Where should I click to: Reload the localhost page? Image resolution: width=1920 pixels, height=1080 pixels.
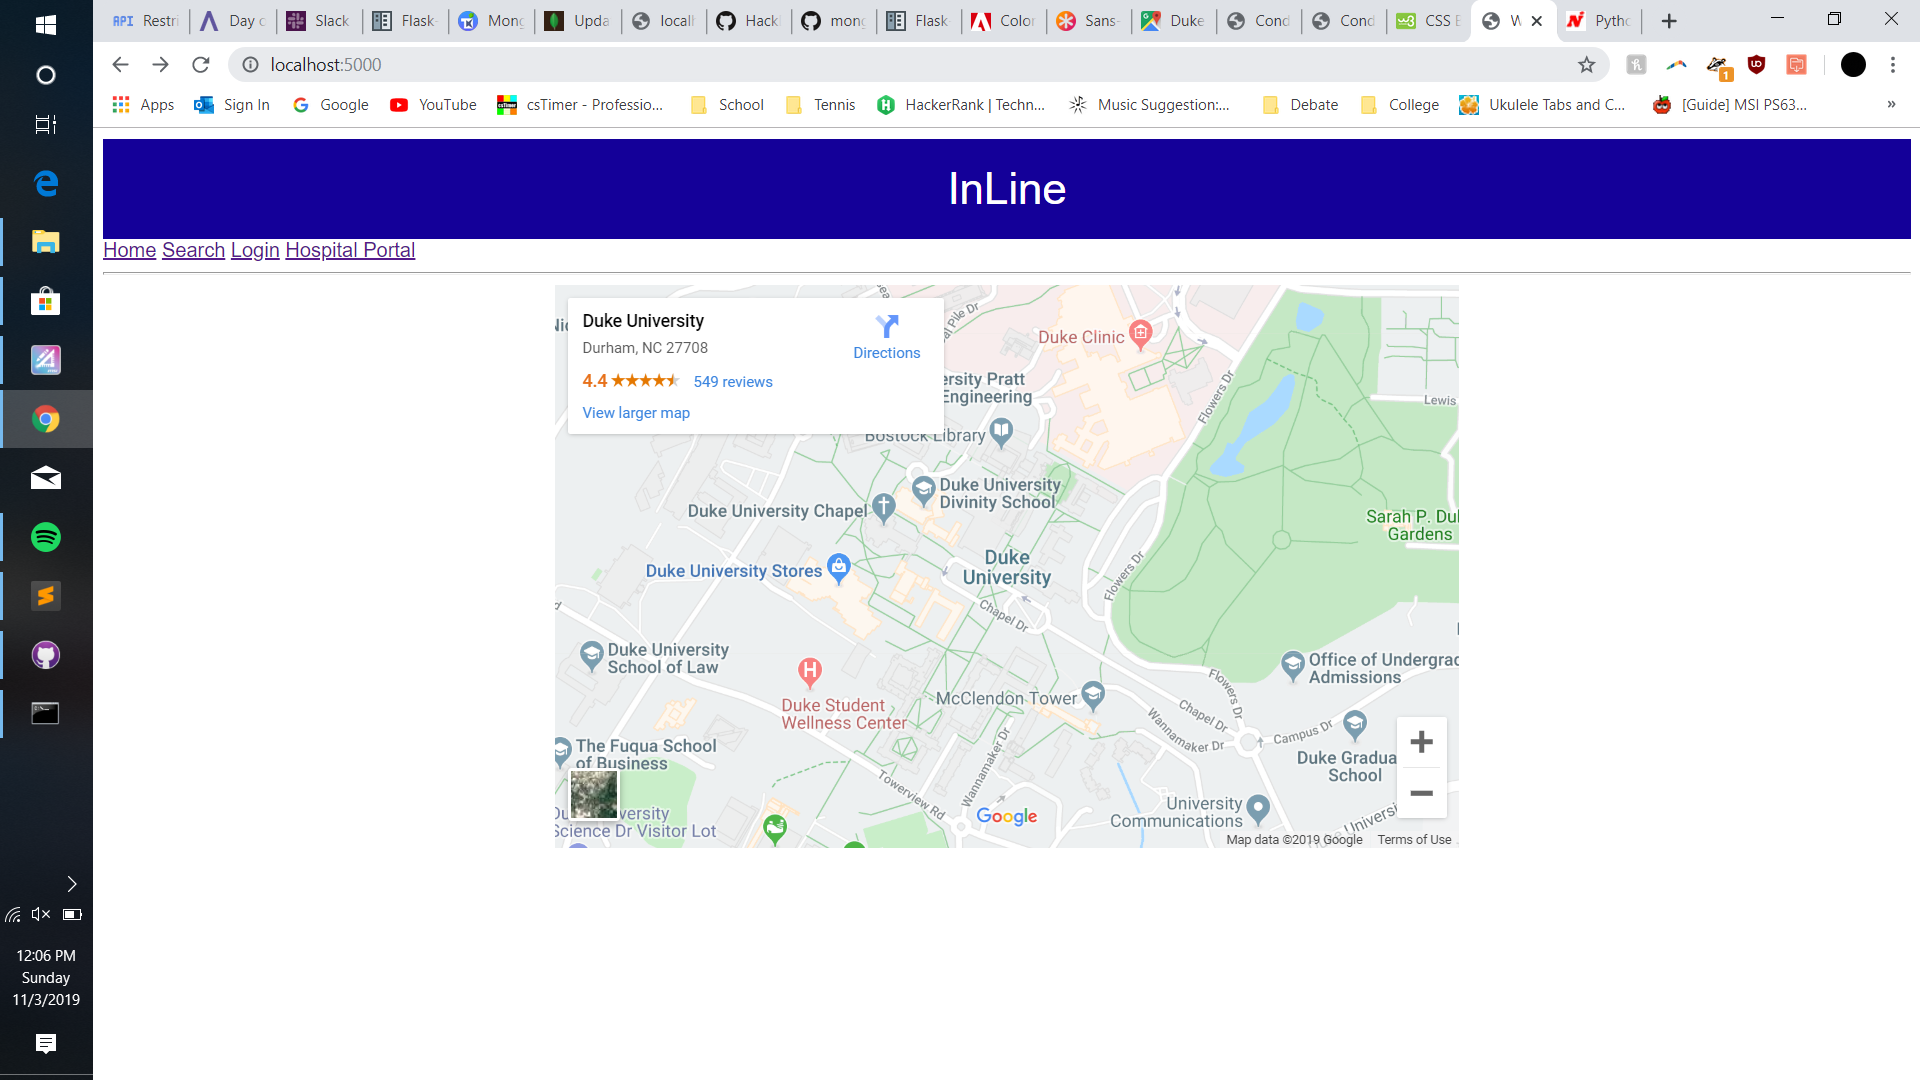click(201, 65)
